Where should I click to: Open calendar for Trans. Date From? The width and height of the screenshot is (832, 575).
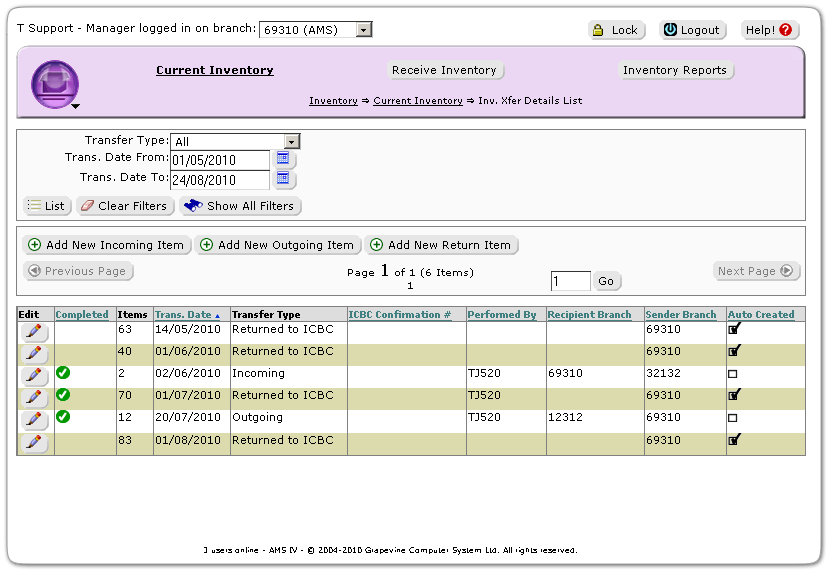[x=283, y=159]
